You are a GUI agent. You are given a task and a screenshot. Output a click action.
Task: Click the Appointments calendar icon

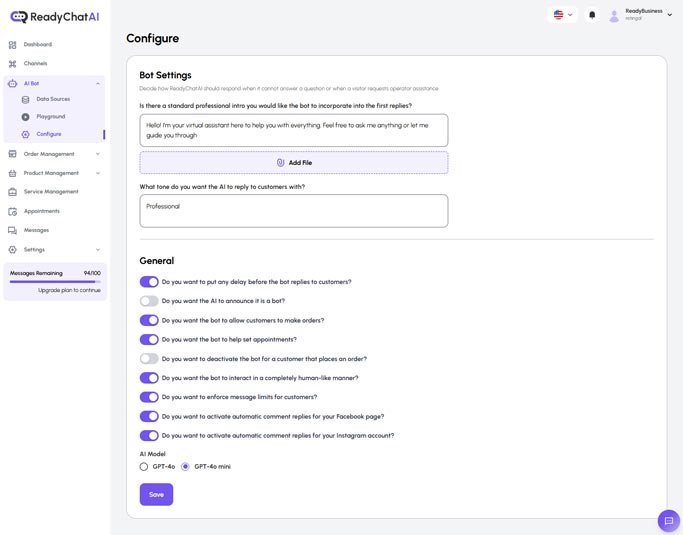[x=13, y=211]
